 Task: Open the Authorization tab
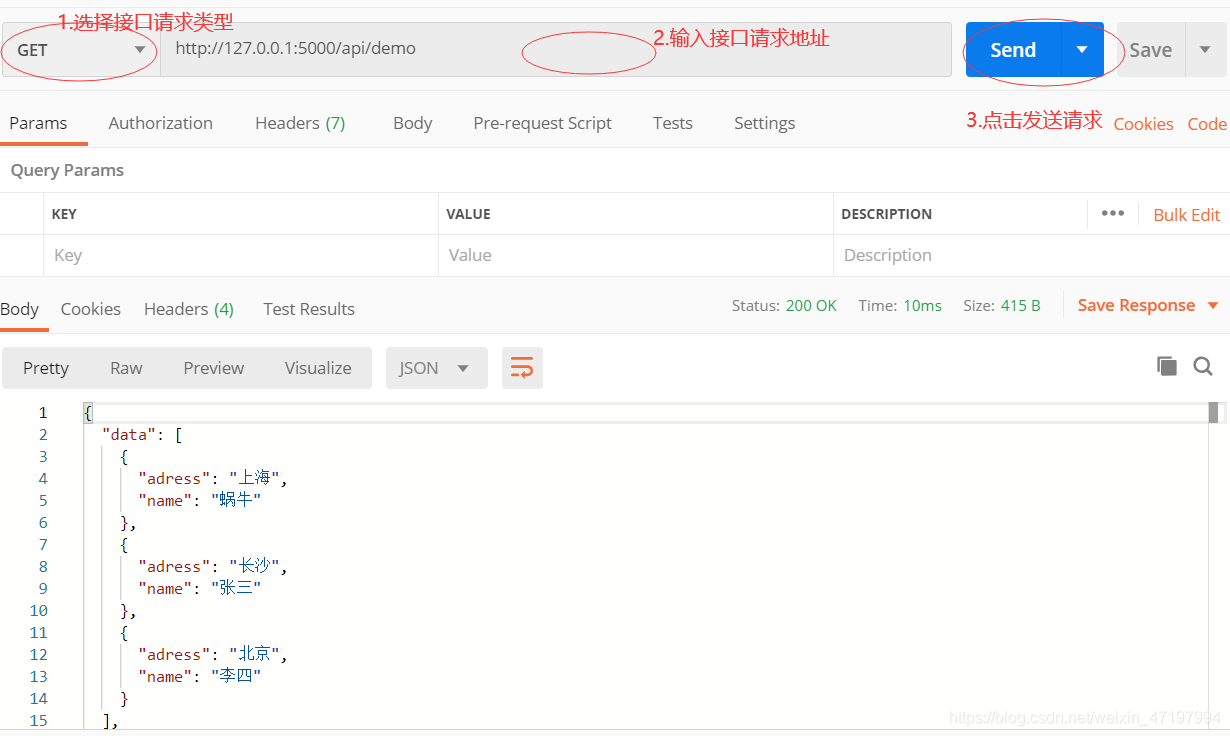pos(160,123)
